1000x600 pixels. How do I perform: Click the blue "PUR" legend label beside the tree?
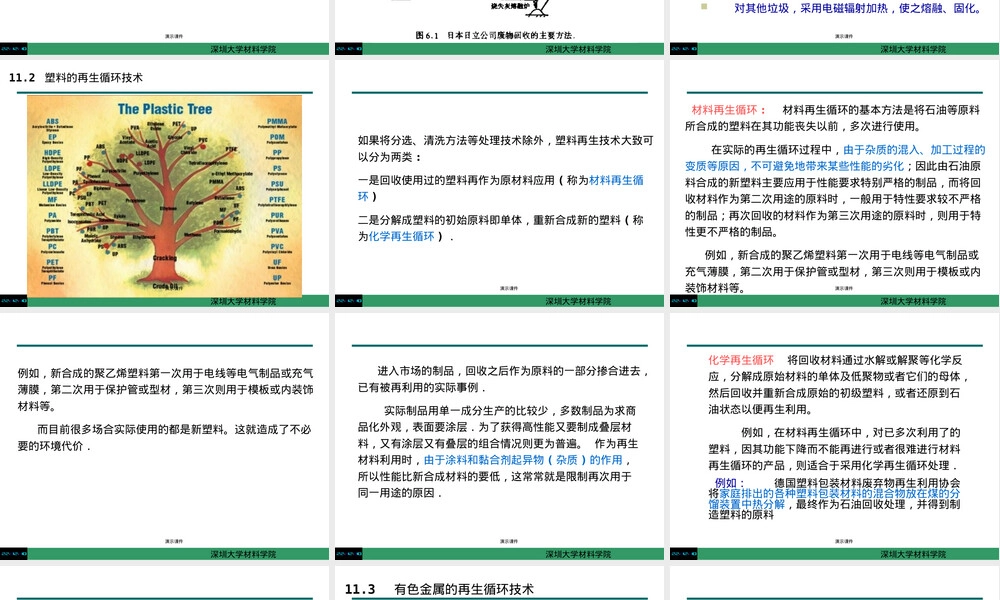point(277,216)
